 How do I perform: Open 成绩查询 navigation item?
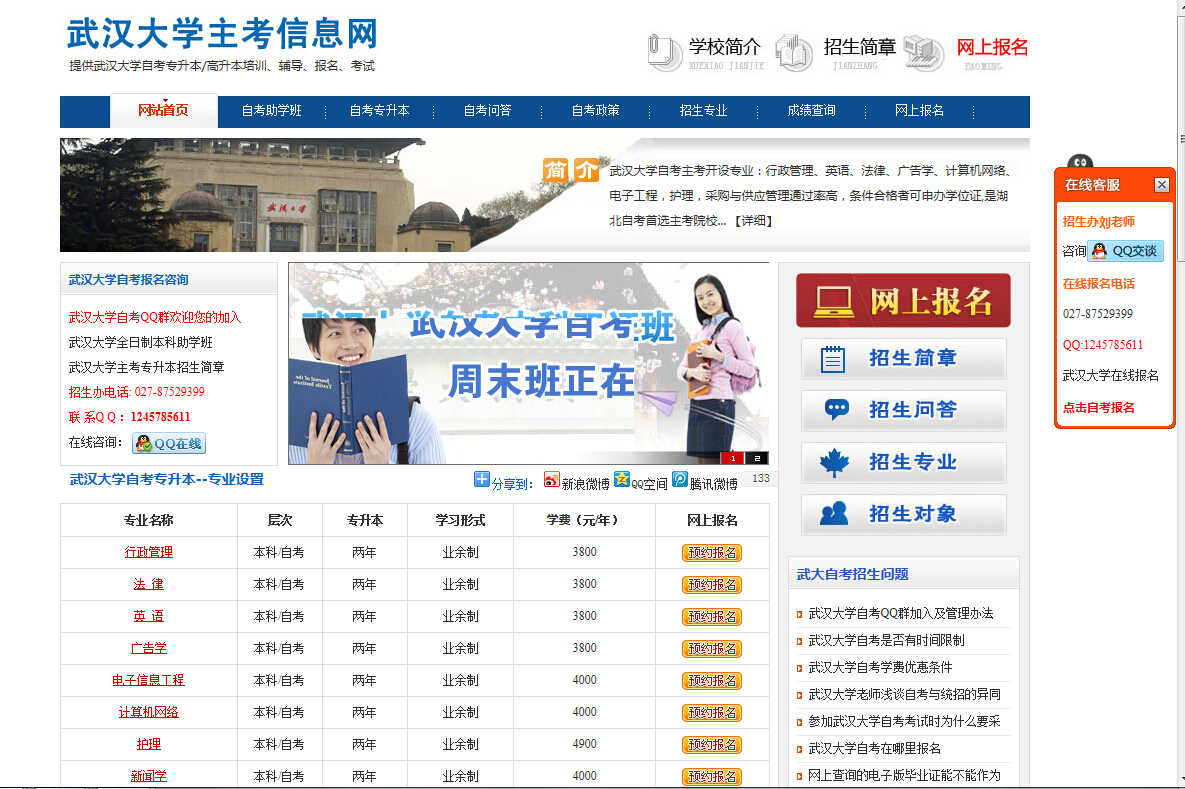pyautogui.click(x=812, y=111)
